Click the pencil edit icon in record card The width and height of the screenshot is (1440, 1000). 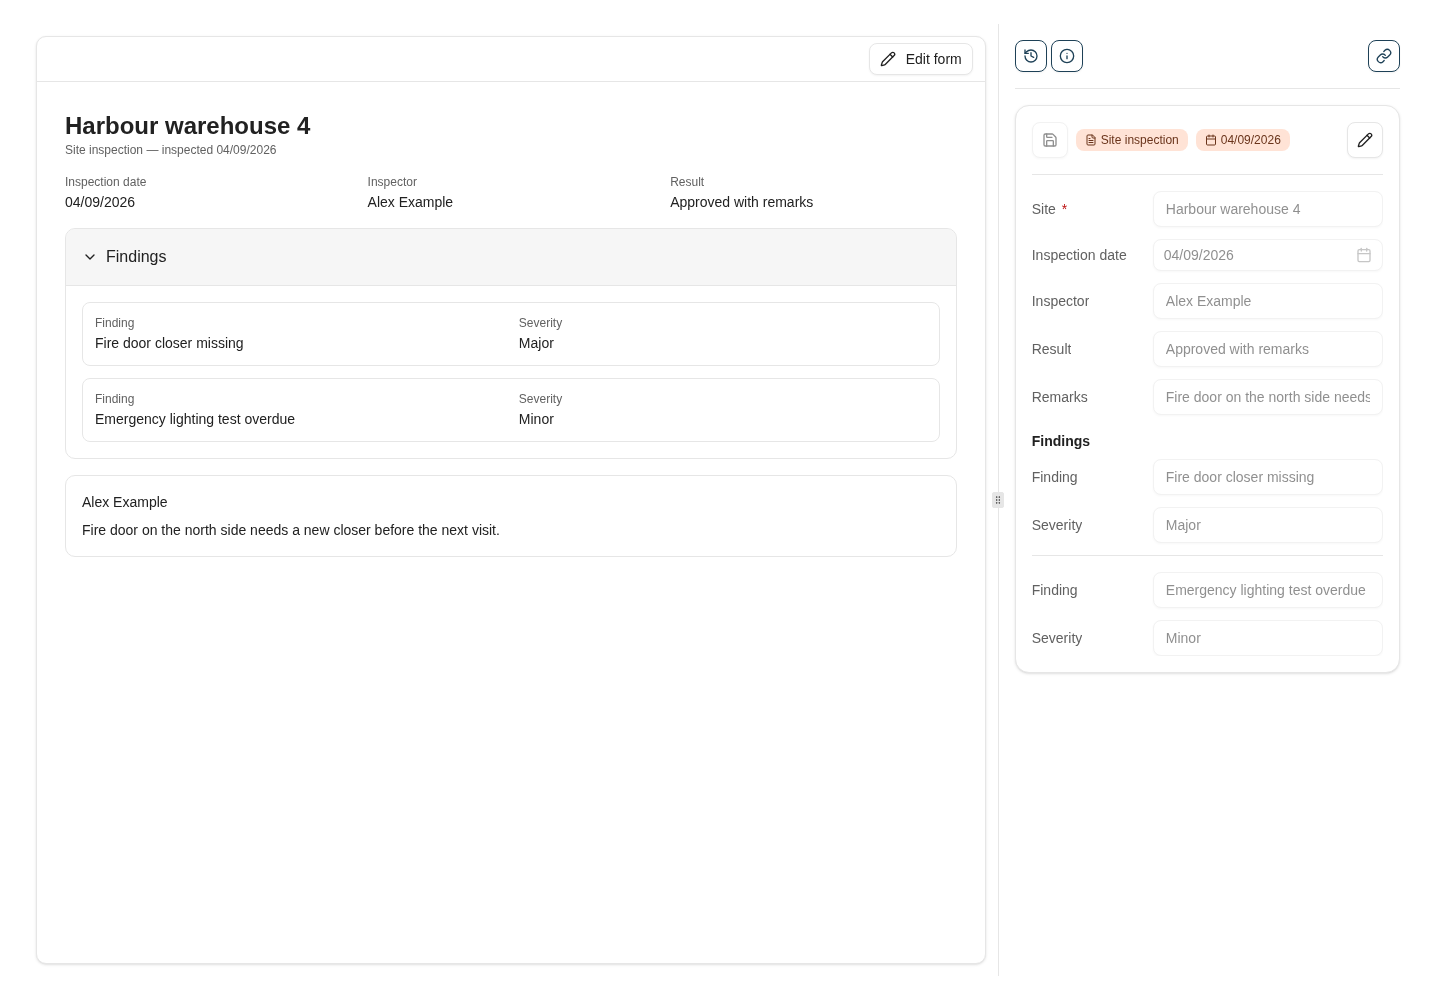coord(1364,140)
